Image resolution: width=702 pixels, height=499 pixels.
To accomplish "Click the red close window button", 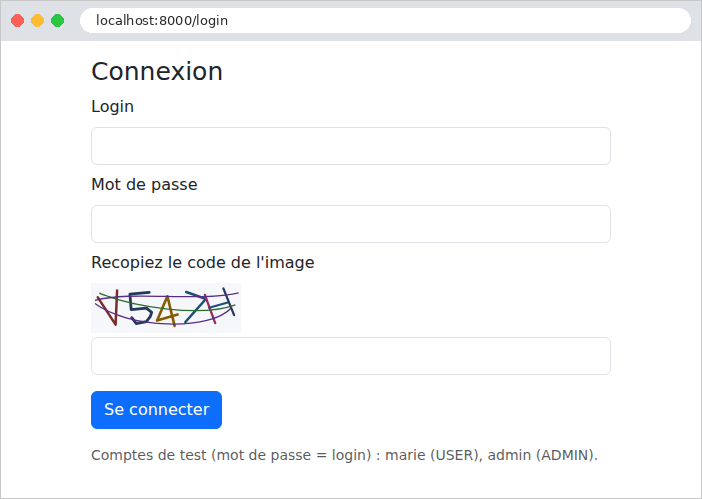I will (17, 21).
